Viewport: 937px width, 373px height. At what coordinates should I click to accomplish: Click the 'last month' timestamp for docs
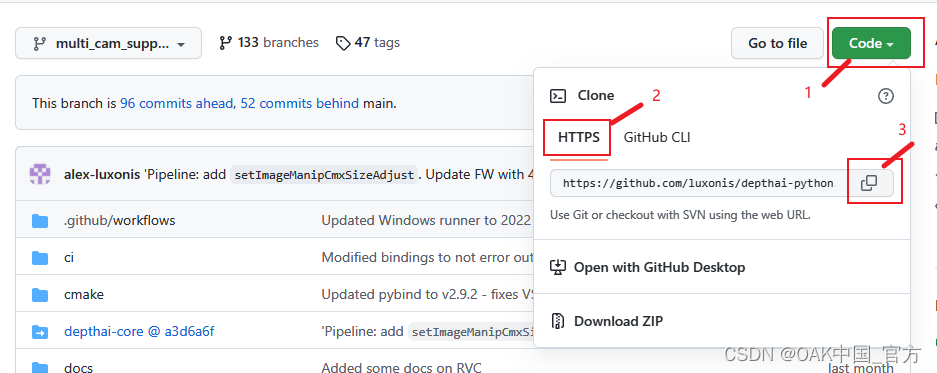(x=861, y=368)
